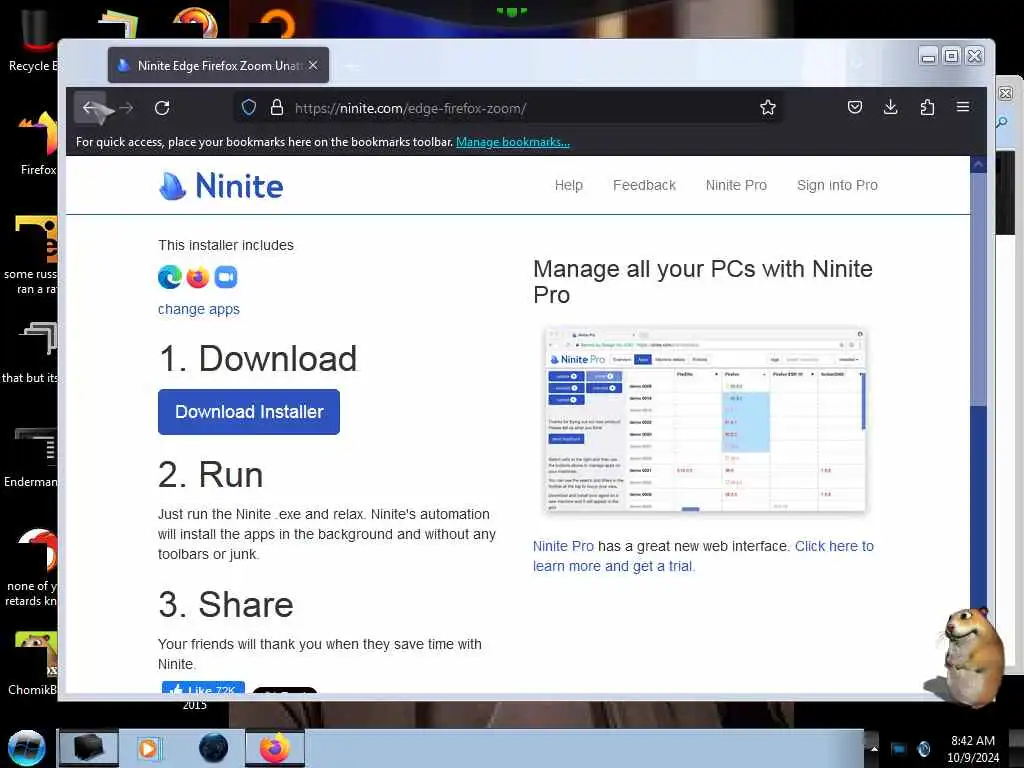The width and height of the screenshot is (1024, 768).
Task: Click the scrollbar up arrow
Action: click(x=978, y=165)
